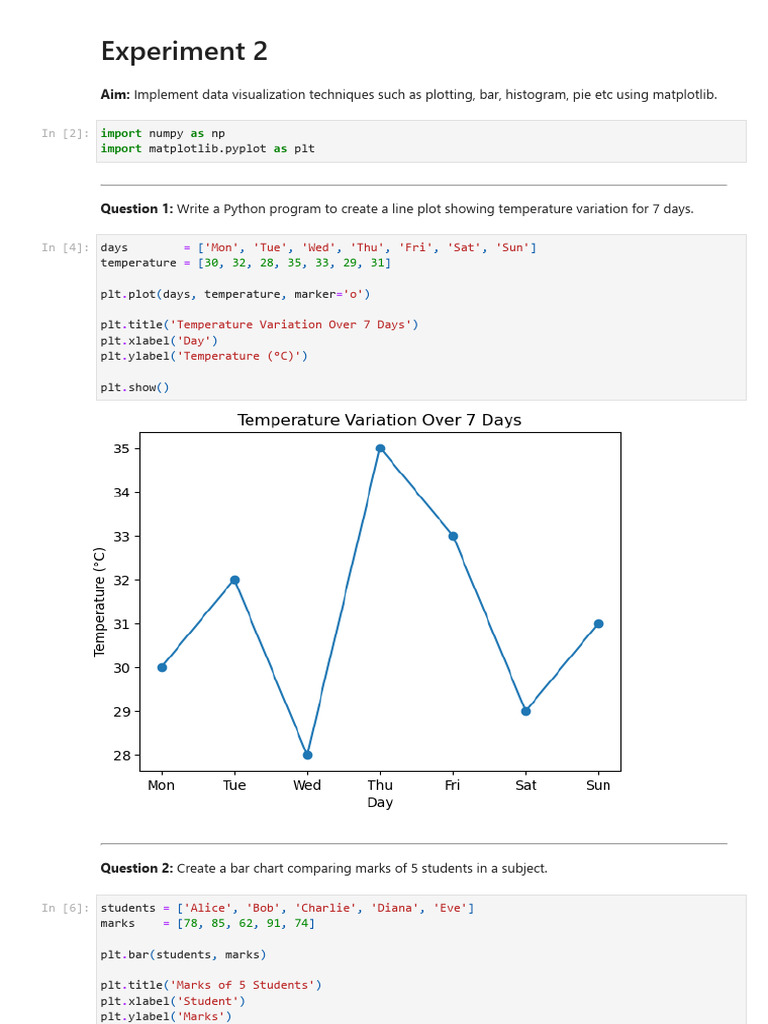Click the Thu data point at 35
Viewport: 768px width, 1024px height.
click(380, 449)
